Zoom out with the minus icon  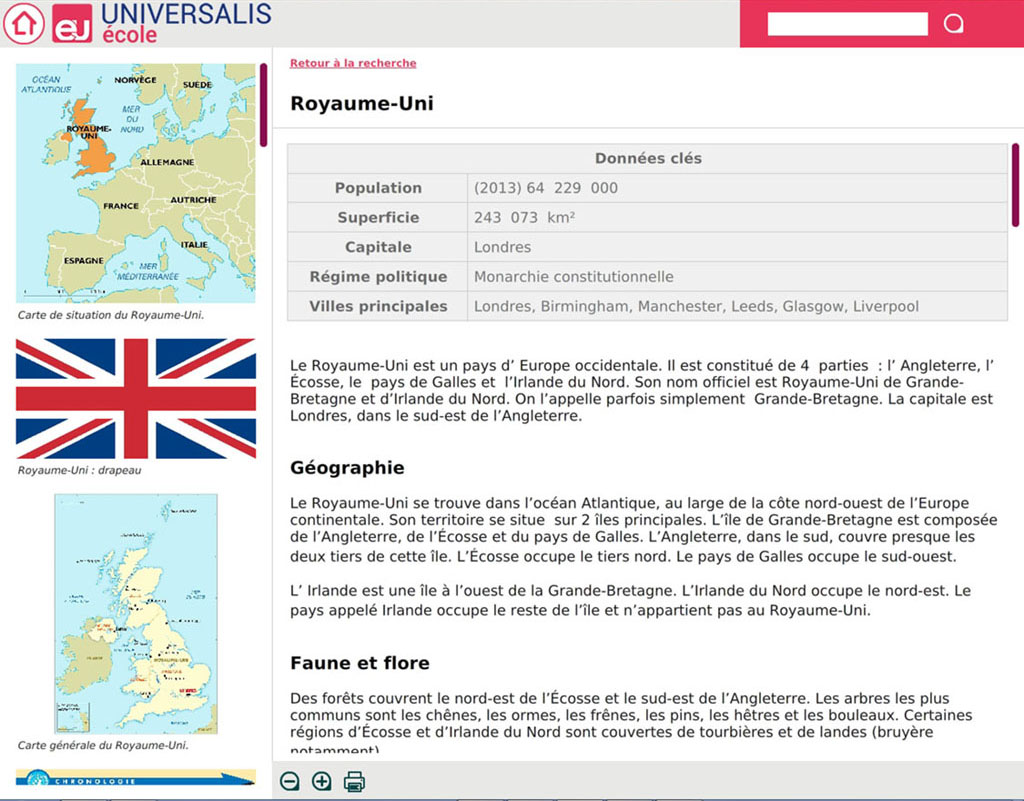pos(290,781)
